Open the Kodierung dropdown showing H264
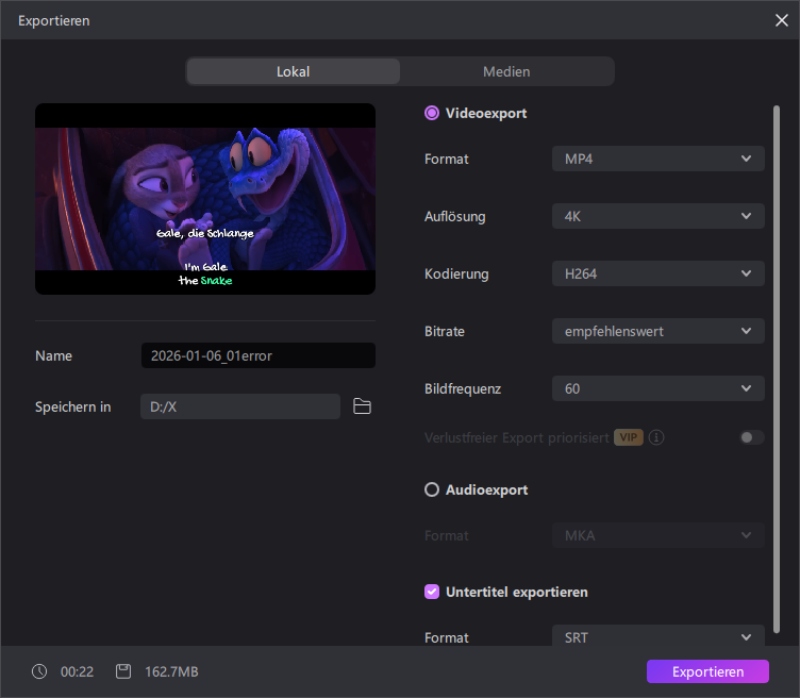The height and width of the screenshot is (698, 800). (658, 274)
